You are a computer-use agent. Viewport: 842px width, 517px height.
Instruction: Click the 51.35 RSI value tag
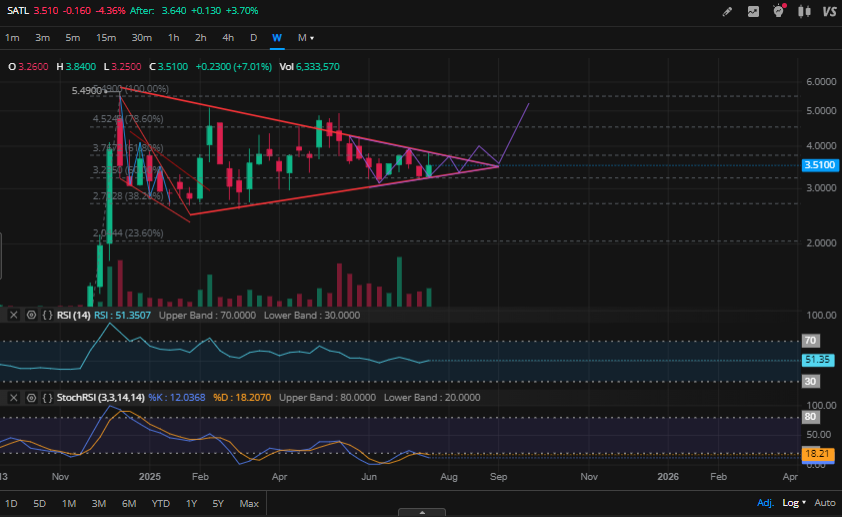(x=818, y=360)
